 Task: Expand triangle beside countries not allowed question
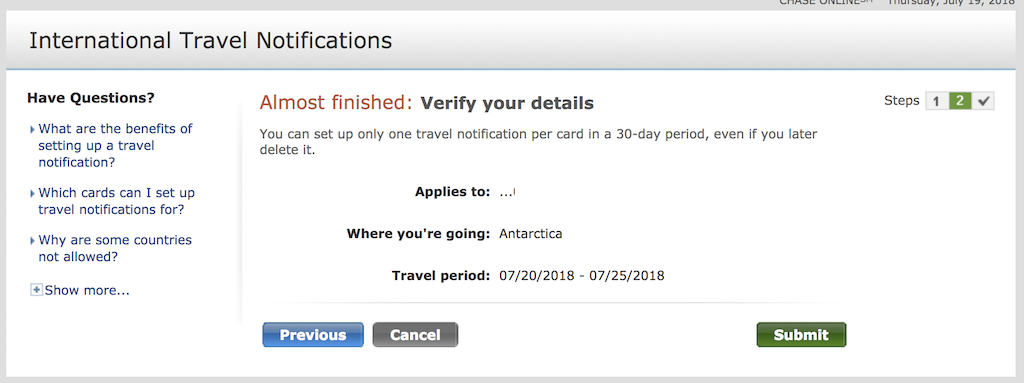[x=33, y=241]
